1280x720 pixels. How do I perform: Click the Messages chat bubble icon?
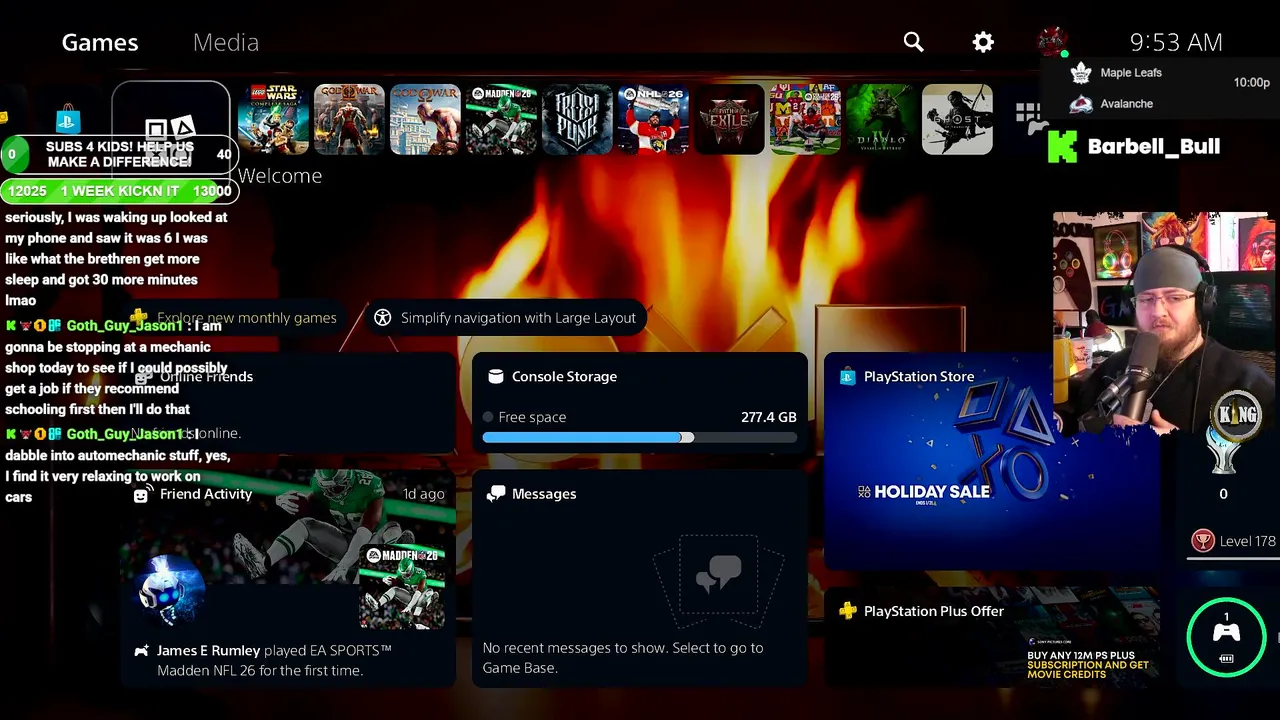[x=495, y=494]
